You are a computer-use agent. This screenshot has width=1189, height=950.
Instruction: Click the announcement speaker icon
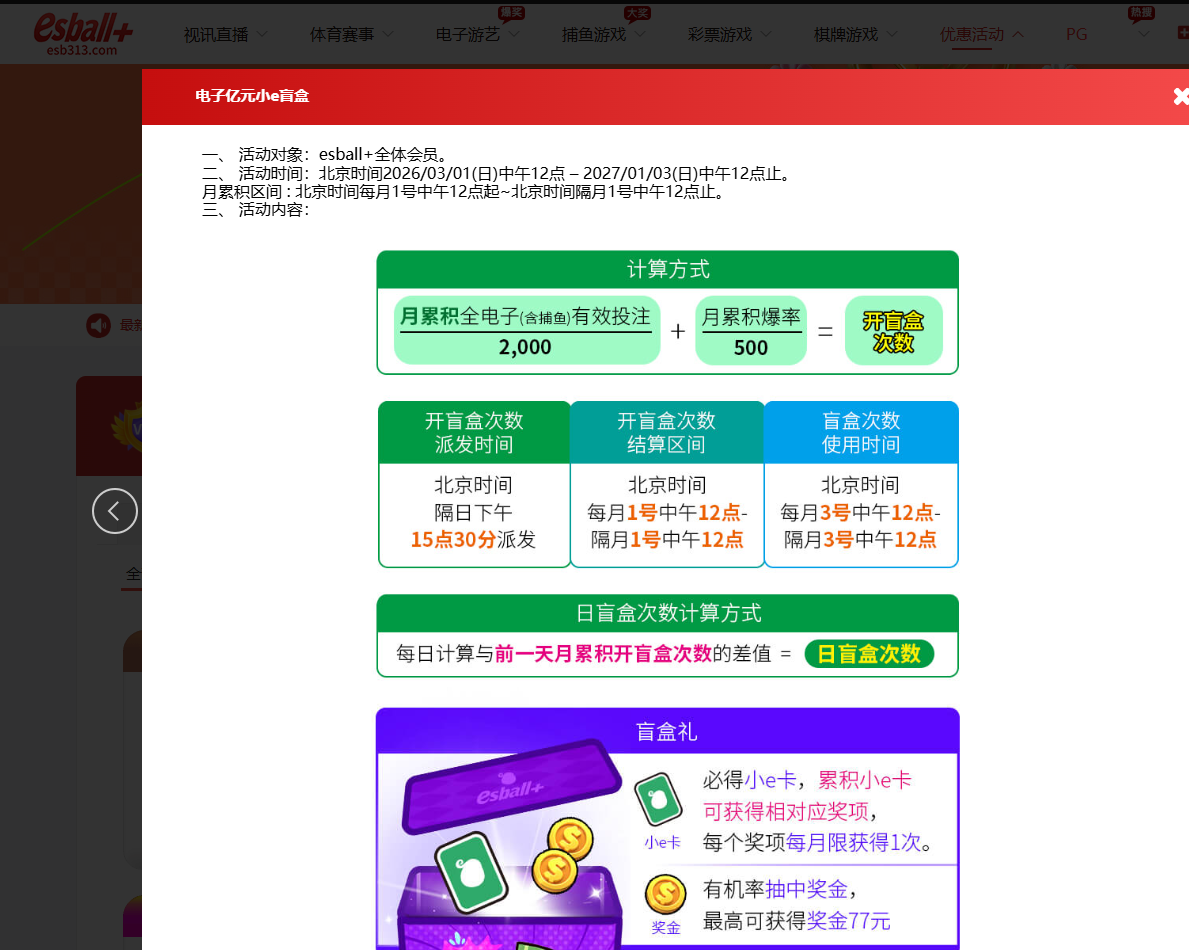(99, 326)
